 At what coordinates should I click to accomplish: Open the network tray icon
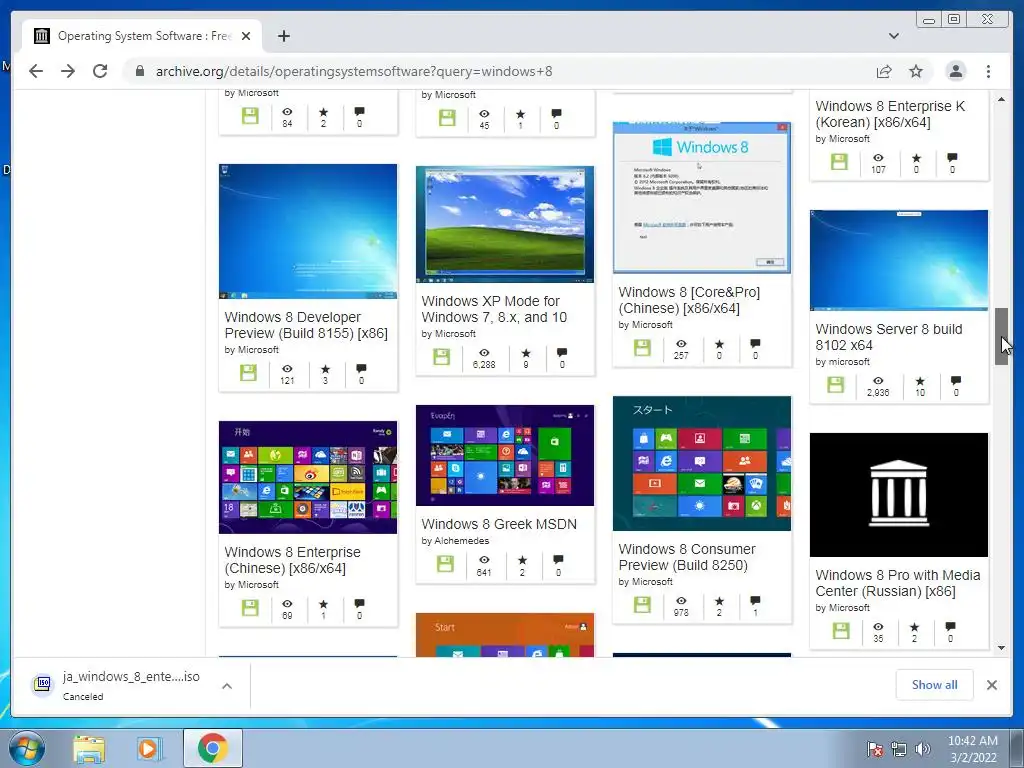click(x=899, y=749)
